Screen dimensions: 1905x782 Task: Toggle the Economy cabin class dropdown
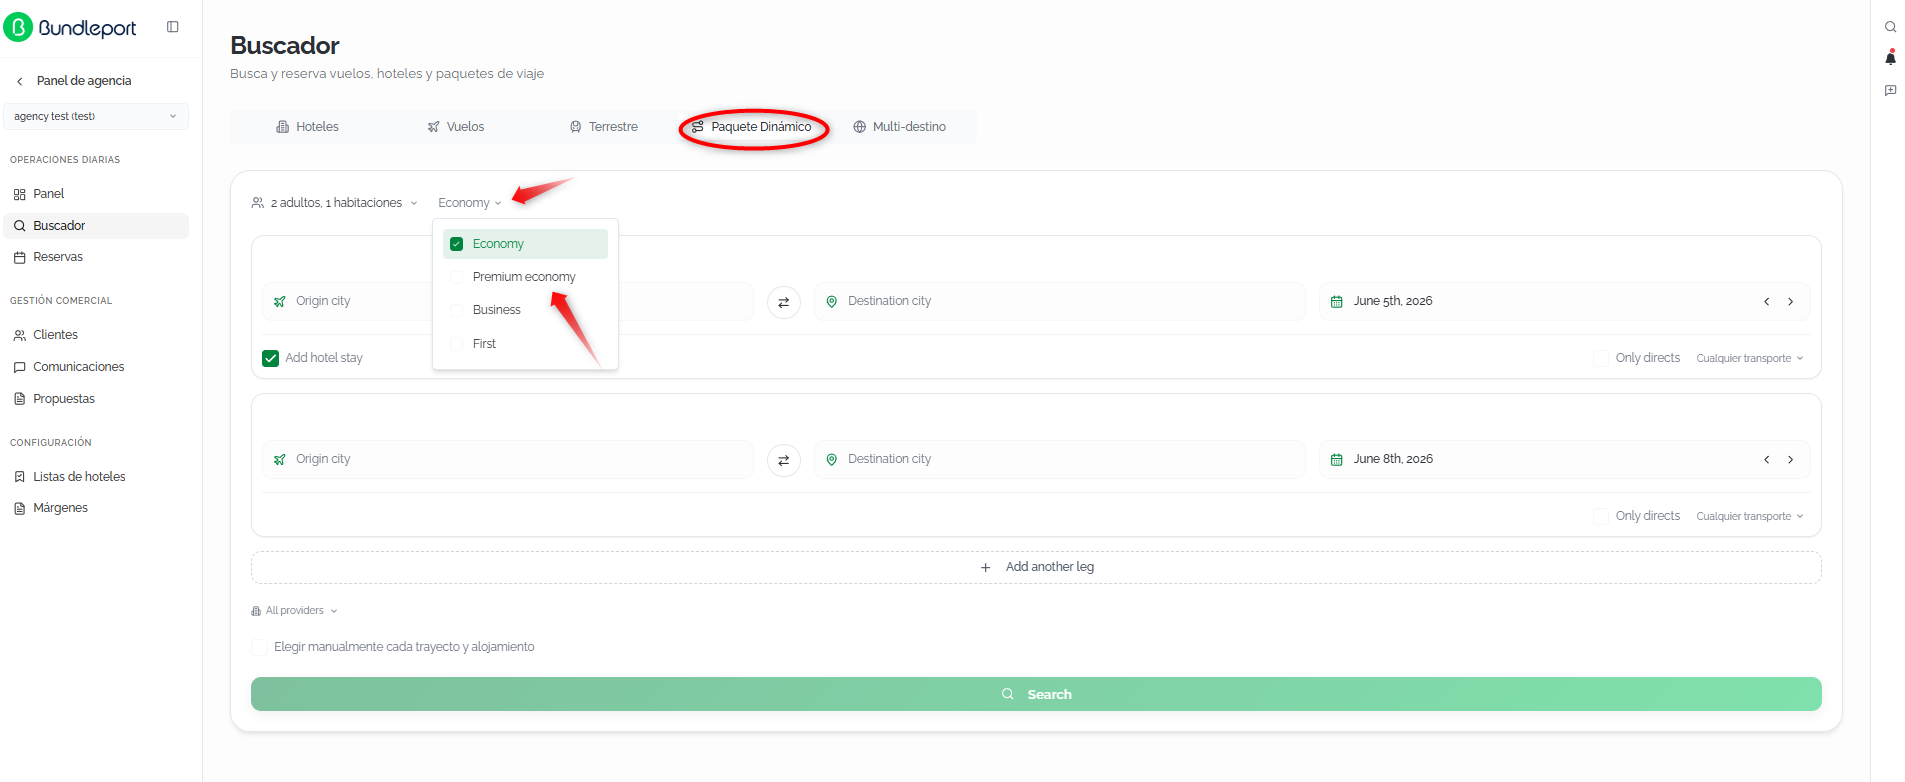tap(470, 203)
